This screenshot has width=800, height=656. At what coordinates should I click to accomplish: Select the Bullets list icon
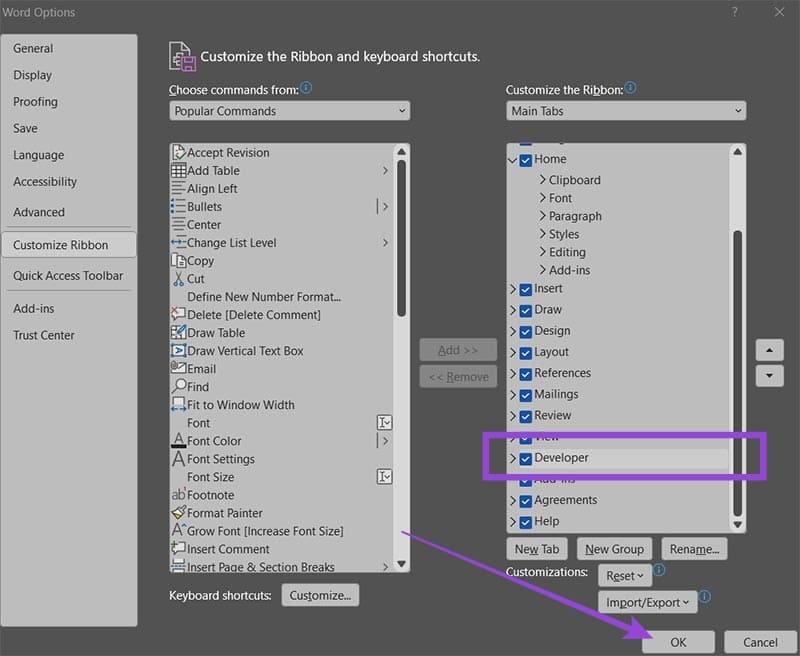[178, 207]
